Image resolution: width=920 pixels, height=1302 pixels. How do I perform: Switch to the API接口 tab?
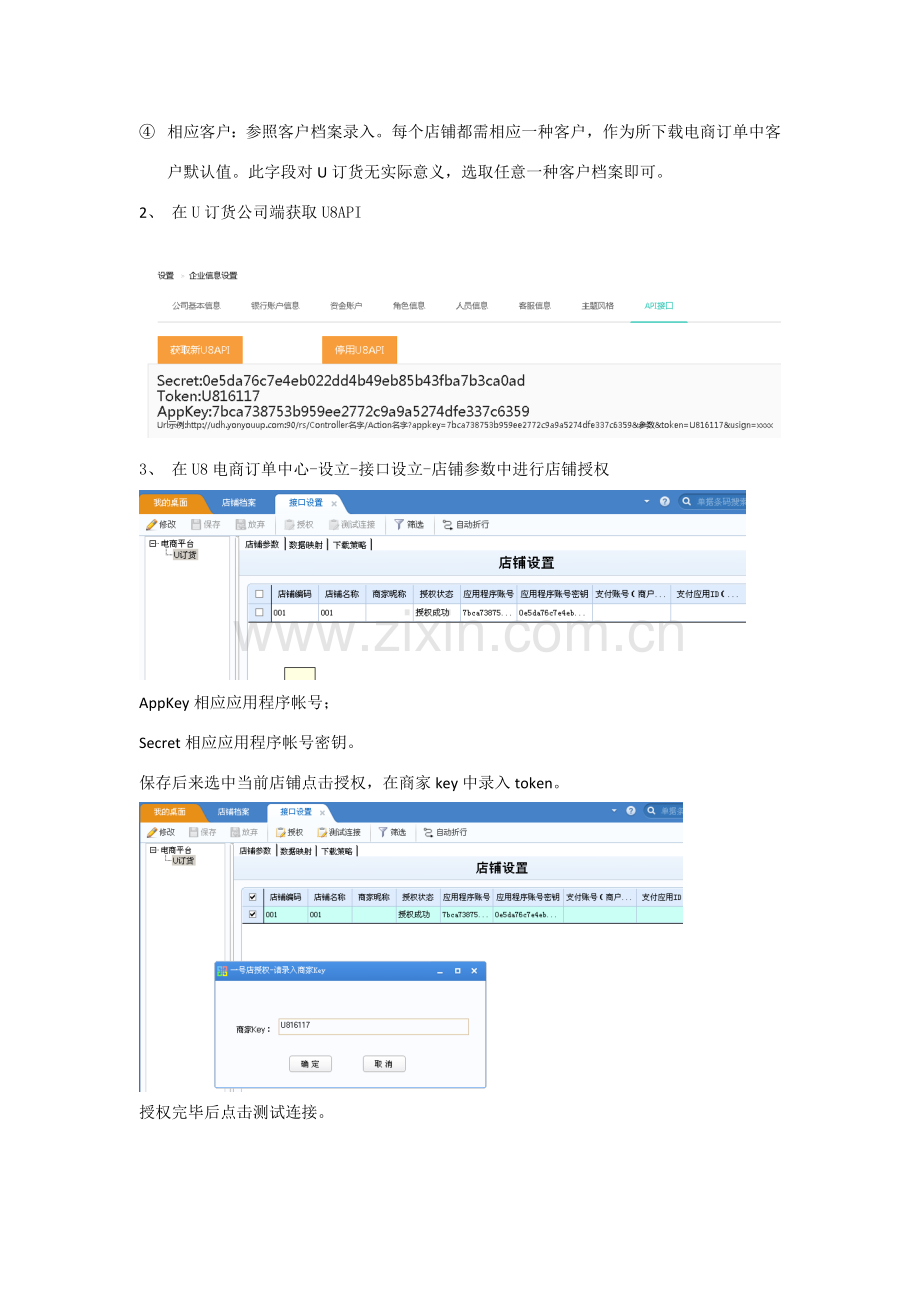659,306
